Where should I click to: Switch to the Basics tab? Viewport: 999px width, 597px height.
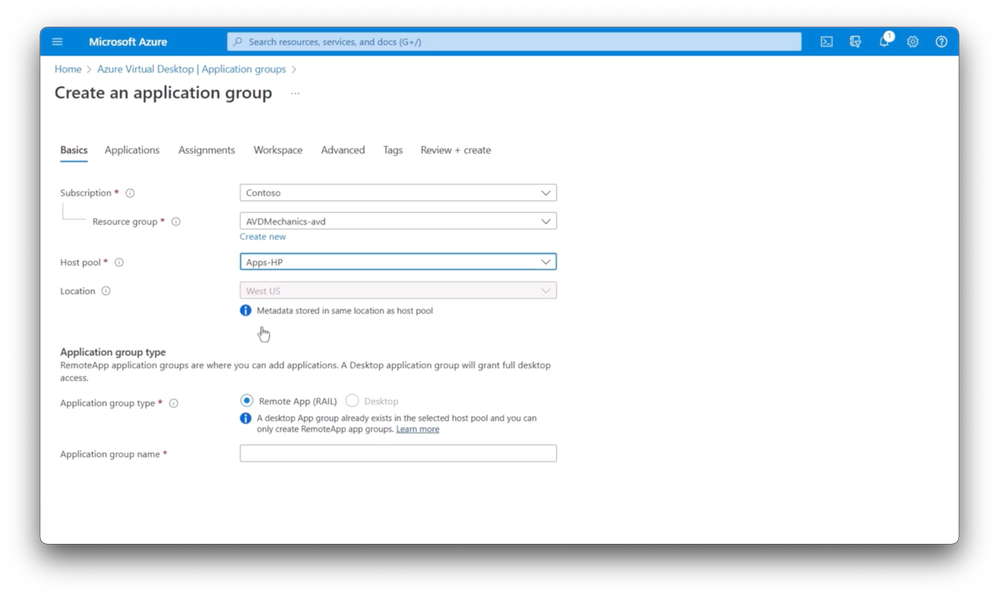[x=74, y=150]
